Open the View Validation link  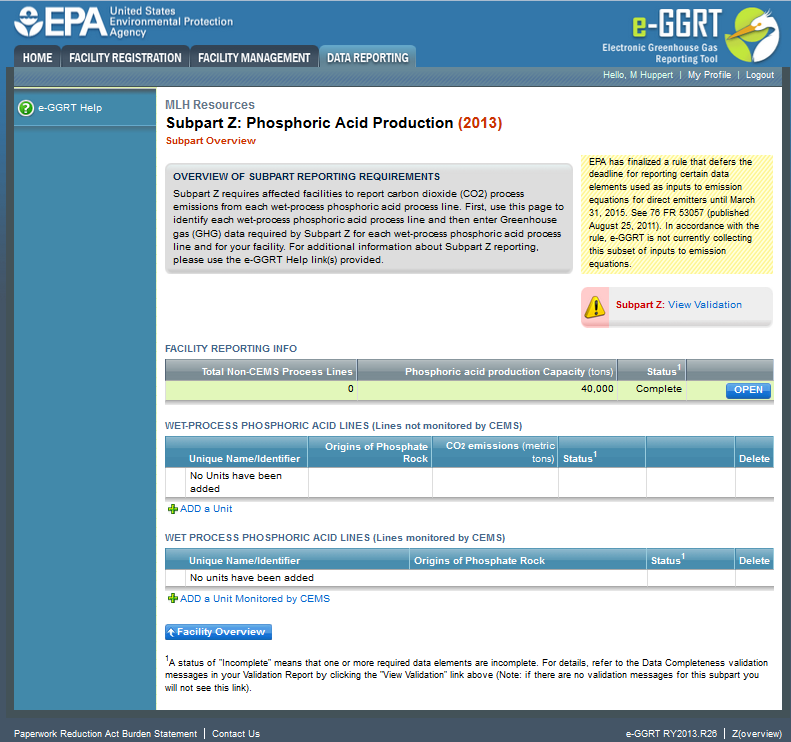point(705,305)
